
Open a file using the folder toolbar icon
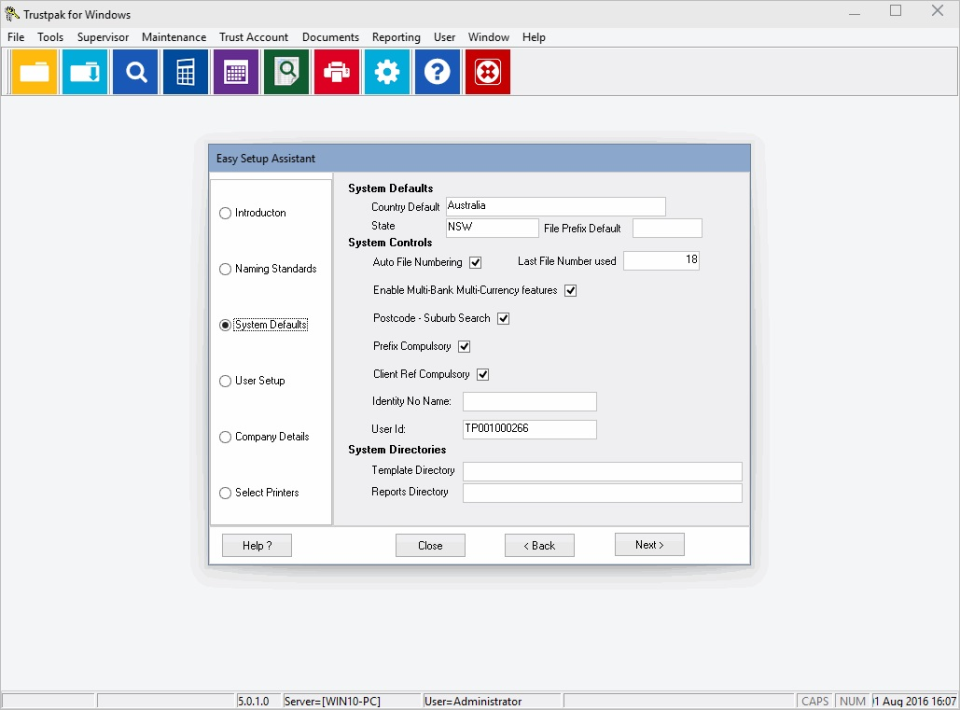(34, 71)
